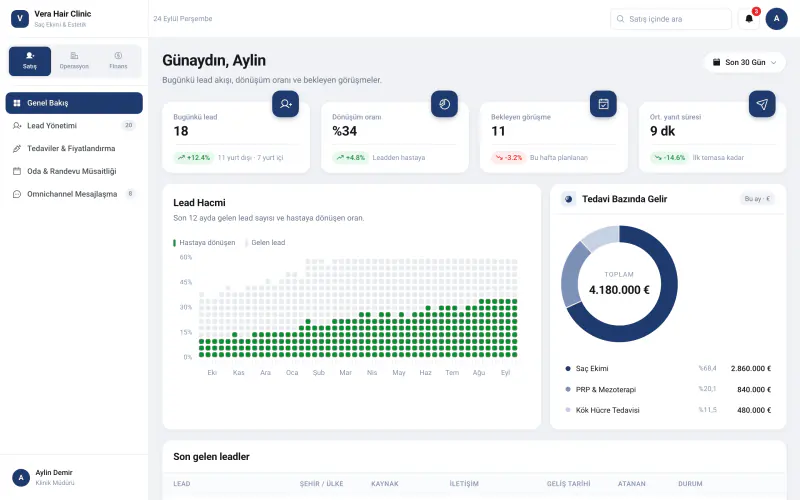Click the -14.6% trend badge

click(x=669, y=158)
